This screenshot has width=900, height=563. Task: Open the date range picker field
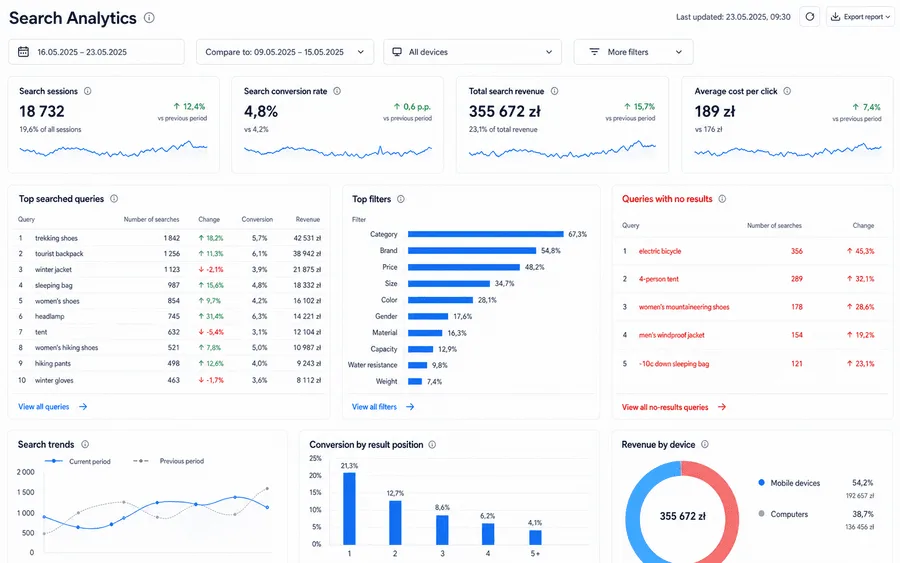96,52
